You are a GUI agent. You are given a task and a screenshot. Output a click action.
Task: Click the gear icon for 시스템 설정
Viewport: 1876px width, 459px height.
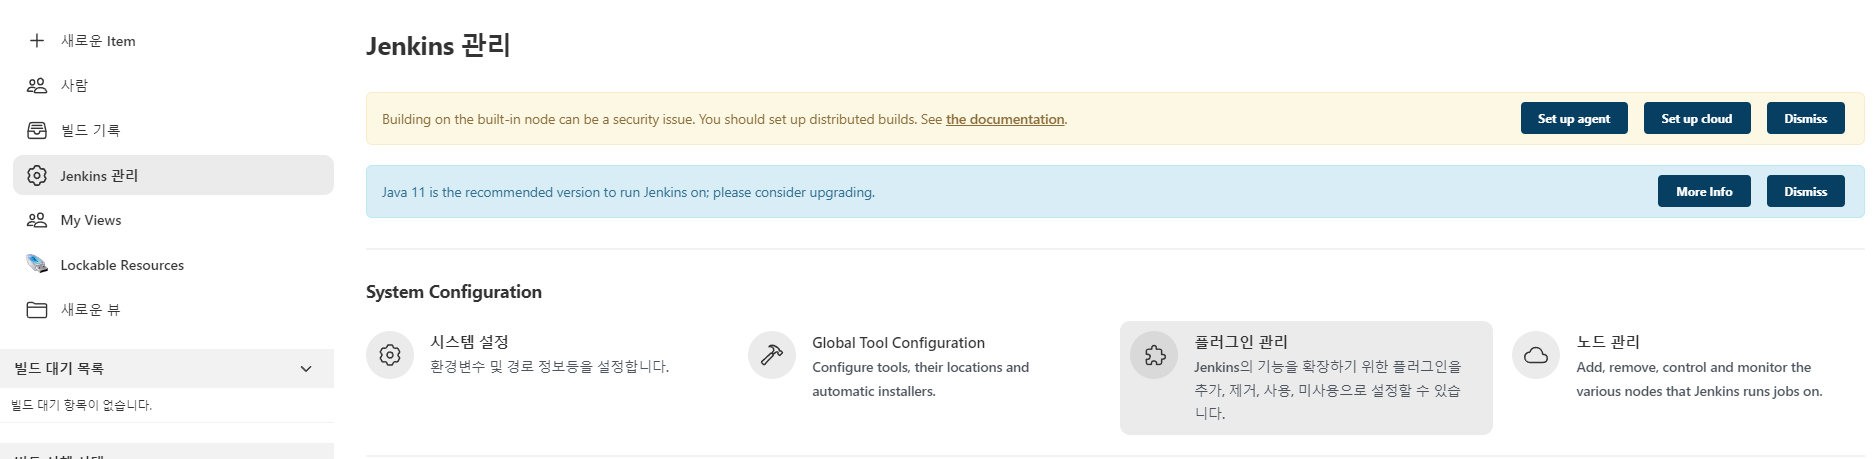coord(390,355)
